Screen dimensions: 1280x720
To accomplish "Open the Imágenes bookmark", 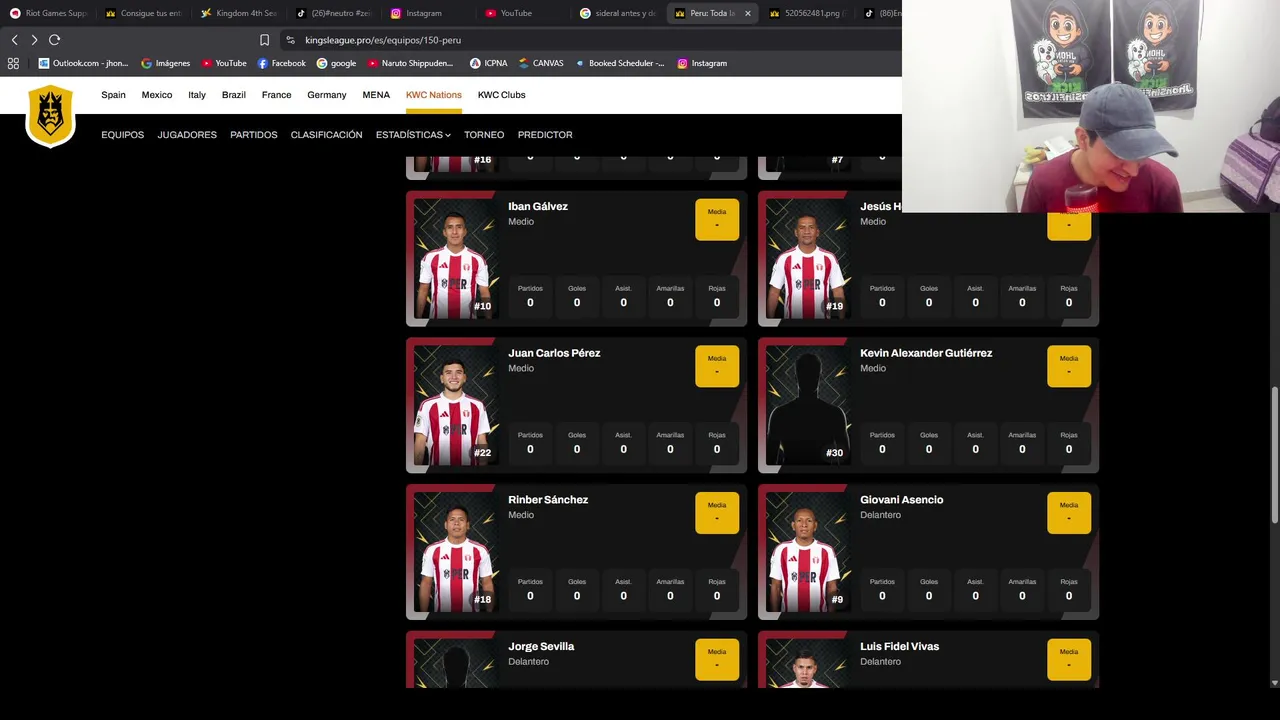I will [x=165, y=63].
